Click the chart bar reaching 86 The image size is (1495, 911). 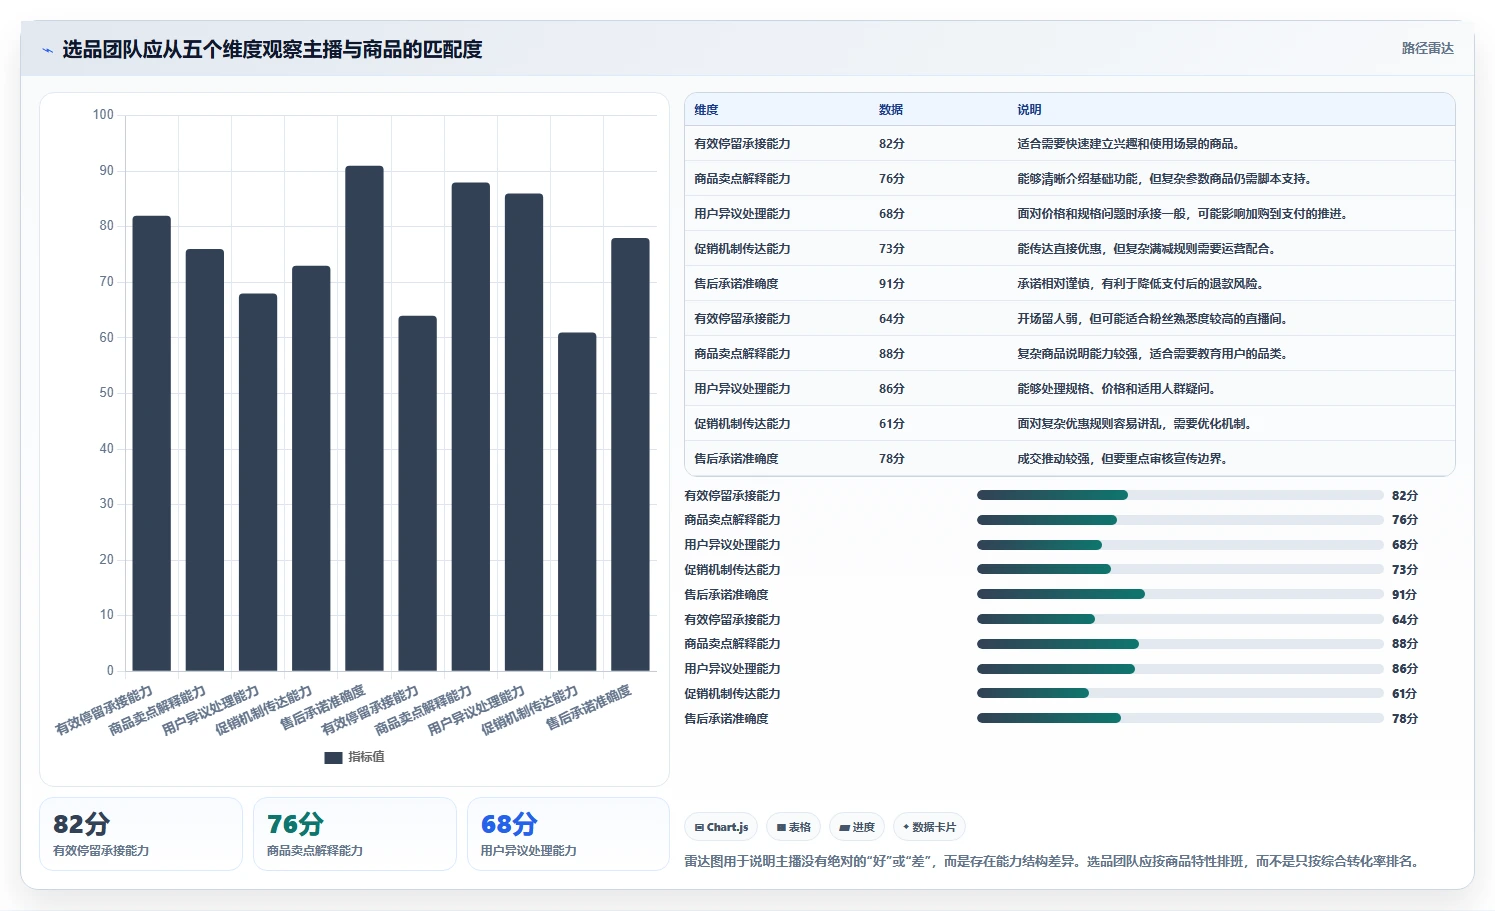(x=524, y=432)
